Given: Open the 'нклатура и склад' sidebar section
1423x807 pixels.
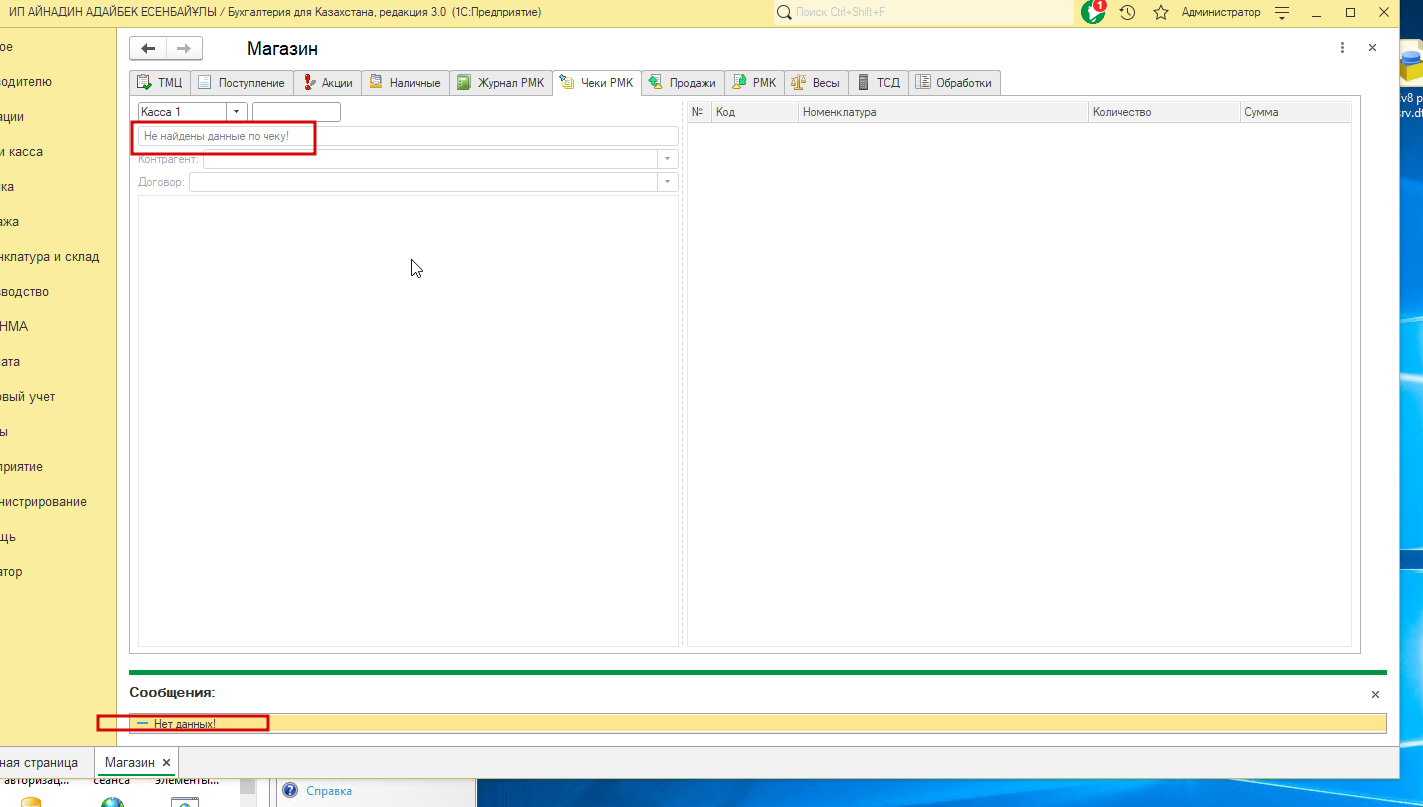Looking at the screenshot, I should click(x=50, y=257).
